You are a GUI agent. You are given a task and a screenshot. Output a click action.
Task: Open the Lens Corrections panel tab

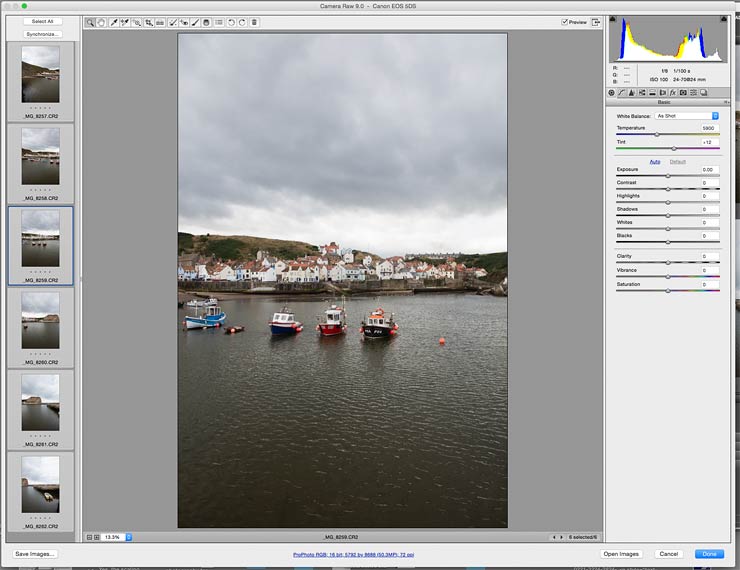coord(663,93)
